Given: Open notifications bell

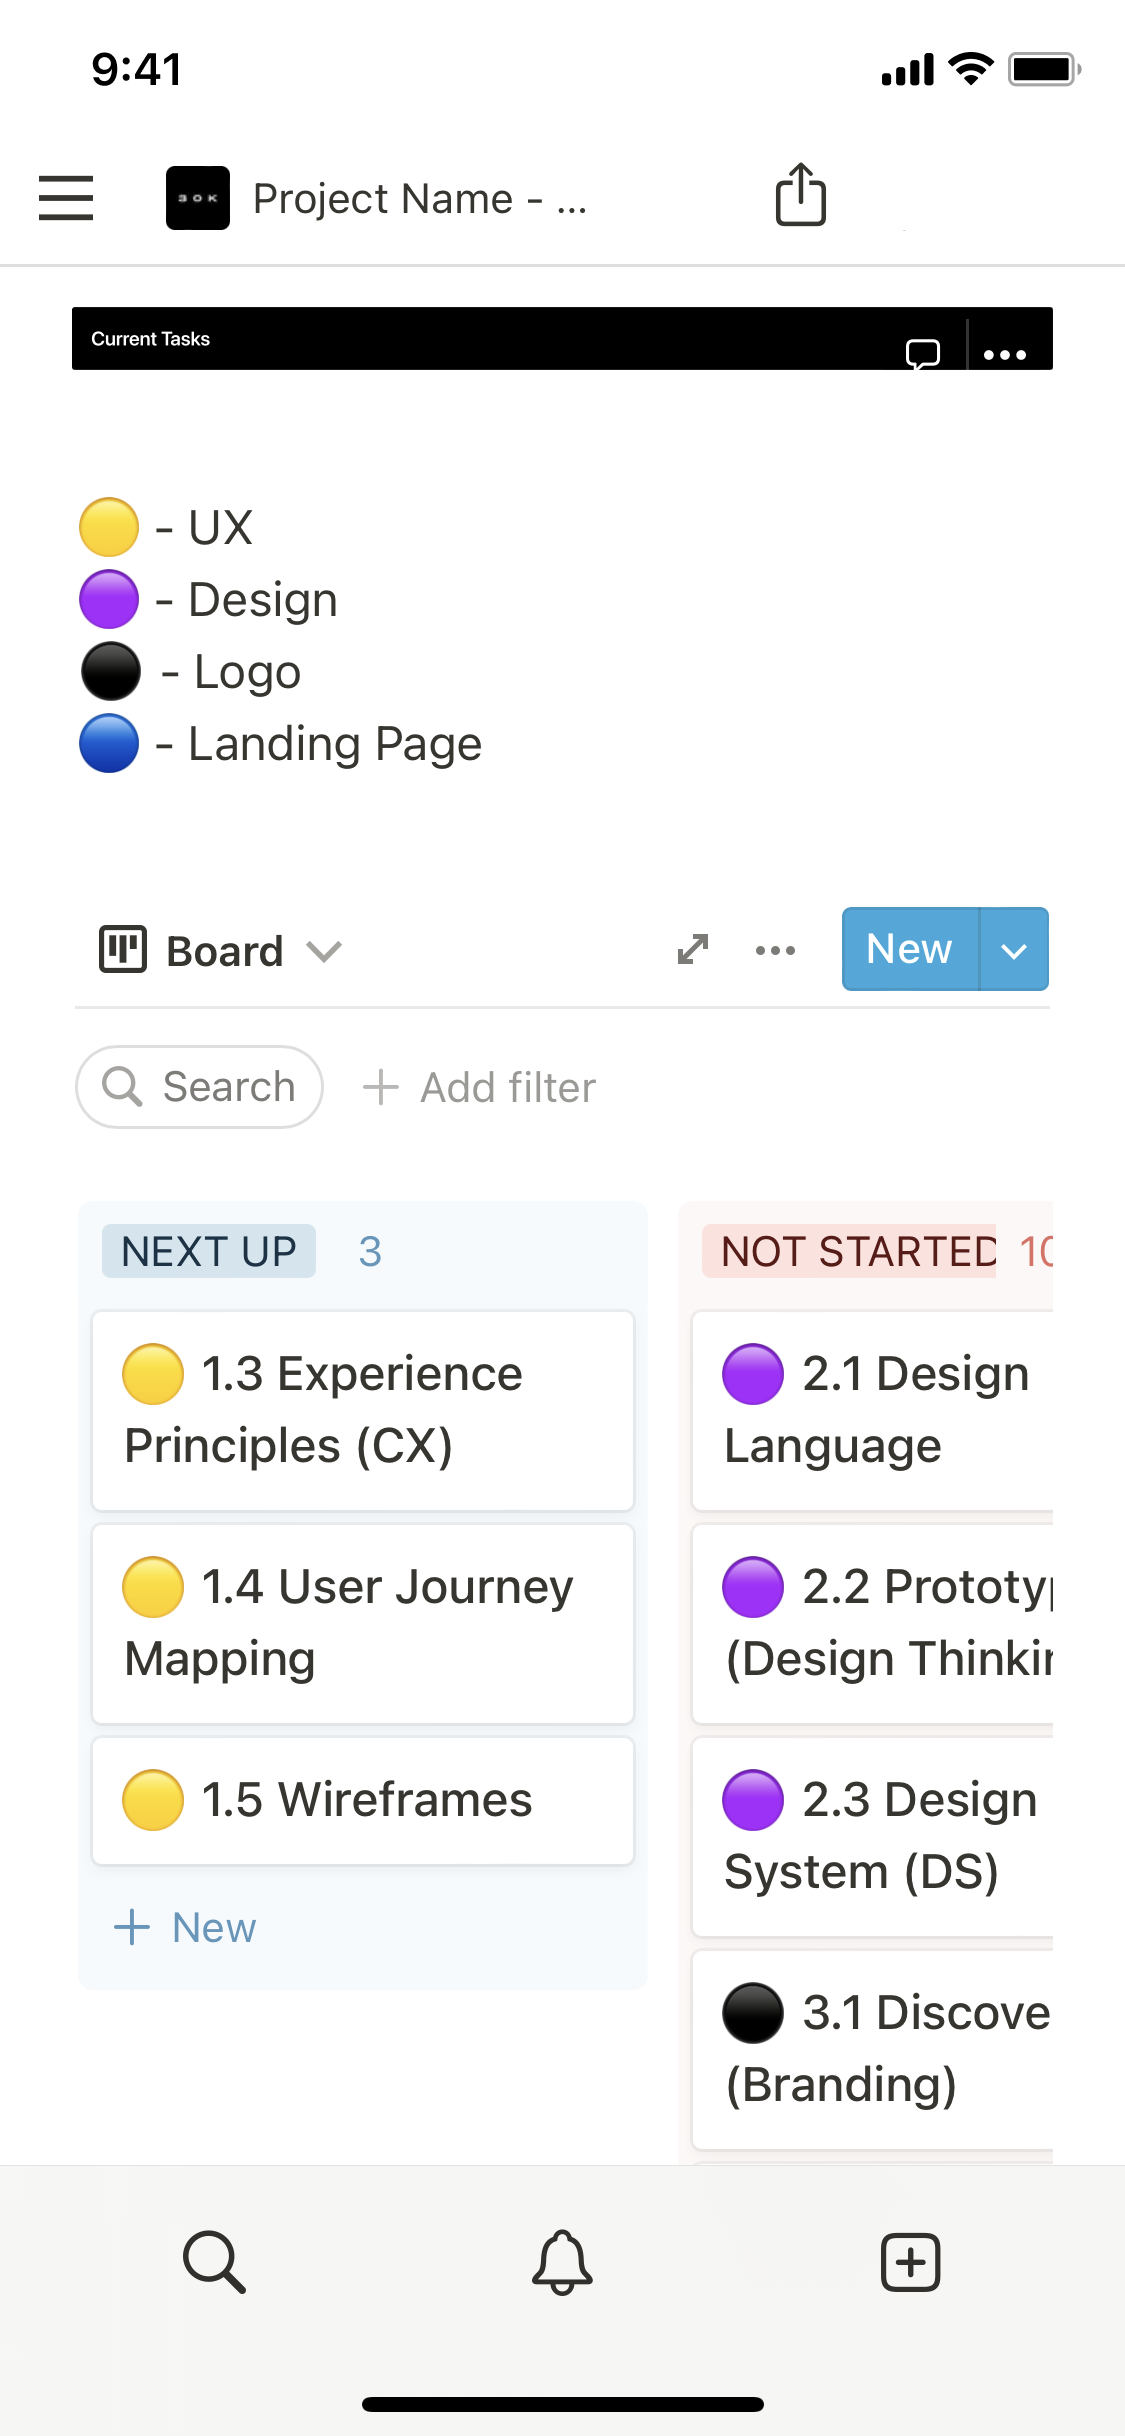Looking at the screenshot, I should (562, 2261).
